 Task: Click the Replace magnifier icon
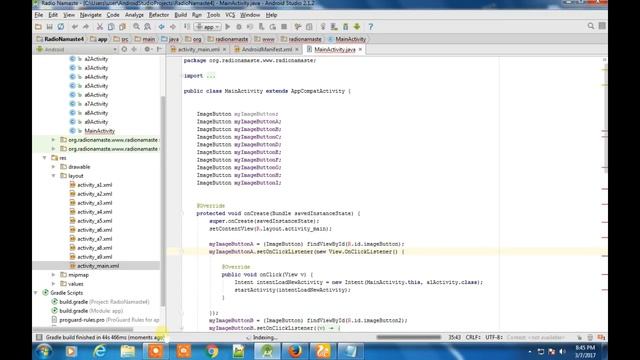pyautogui.click(x=147, y=27)
